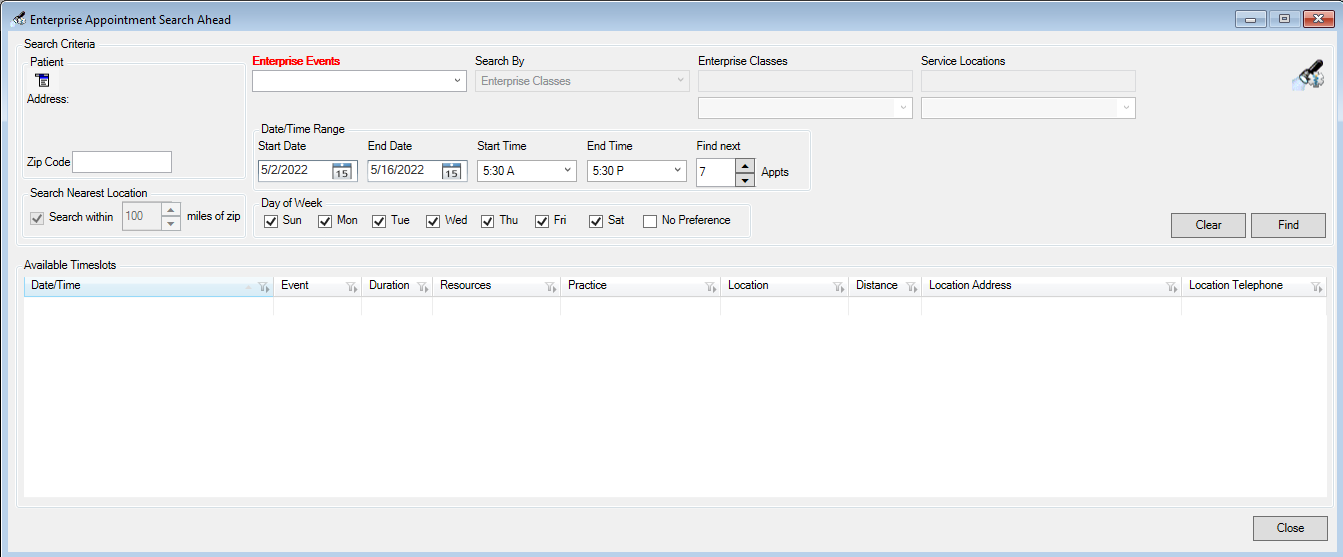The image size is (1343, 557).
Task: Uncheck the Thu day checkbox
Action: 487,221
